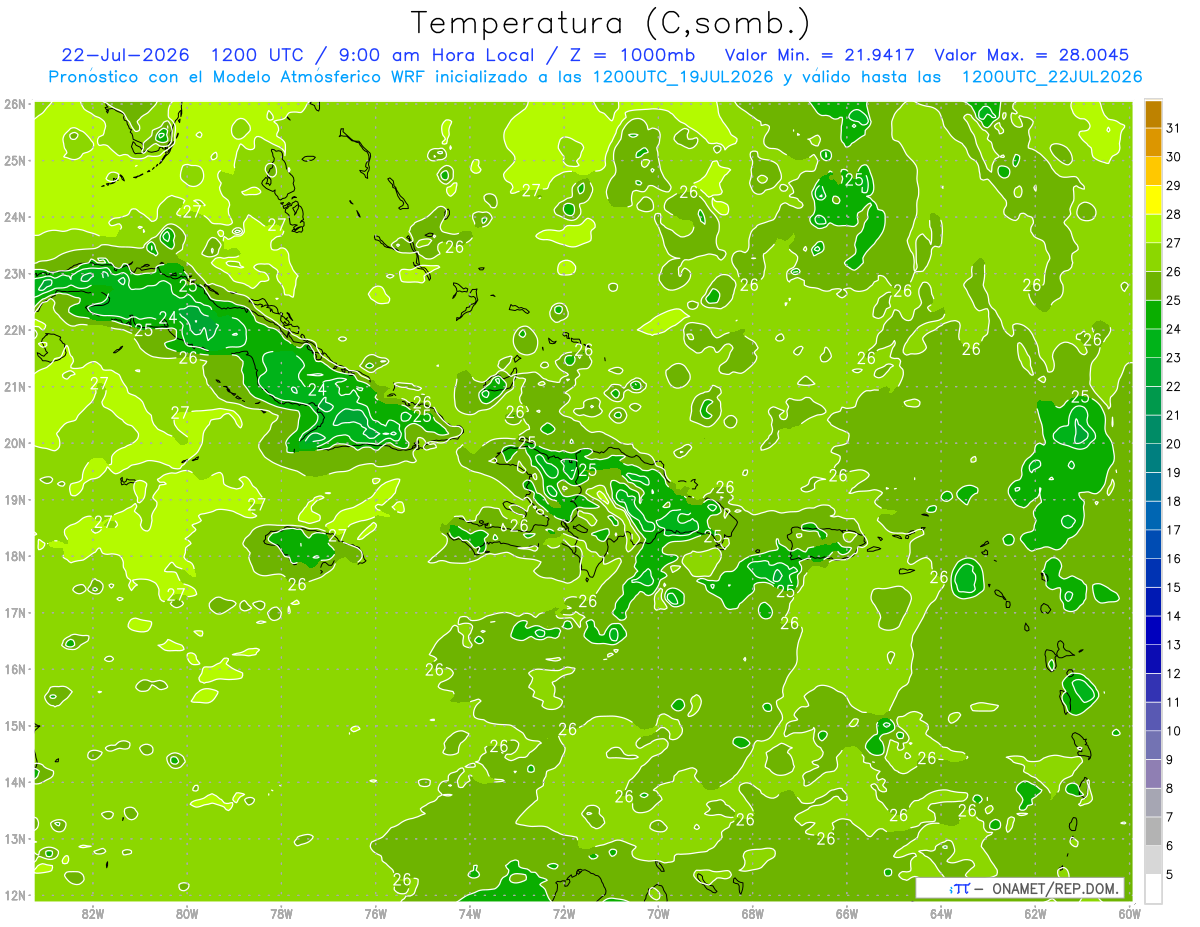The image size is (1200, 927).
Task: Click the 80W longitude label
Action: point(187,913)
